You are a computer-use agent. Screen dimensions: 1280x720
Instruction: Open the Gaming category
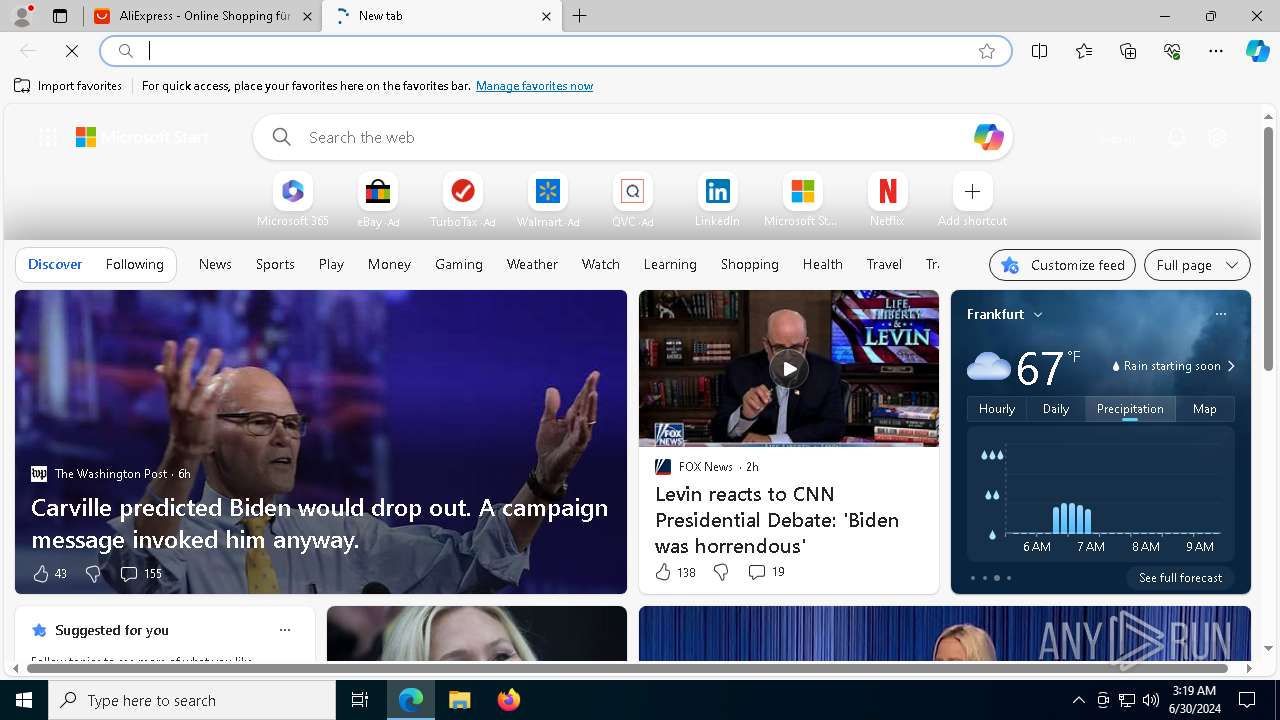click(459, 264)
